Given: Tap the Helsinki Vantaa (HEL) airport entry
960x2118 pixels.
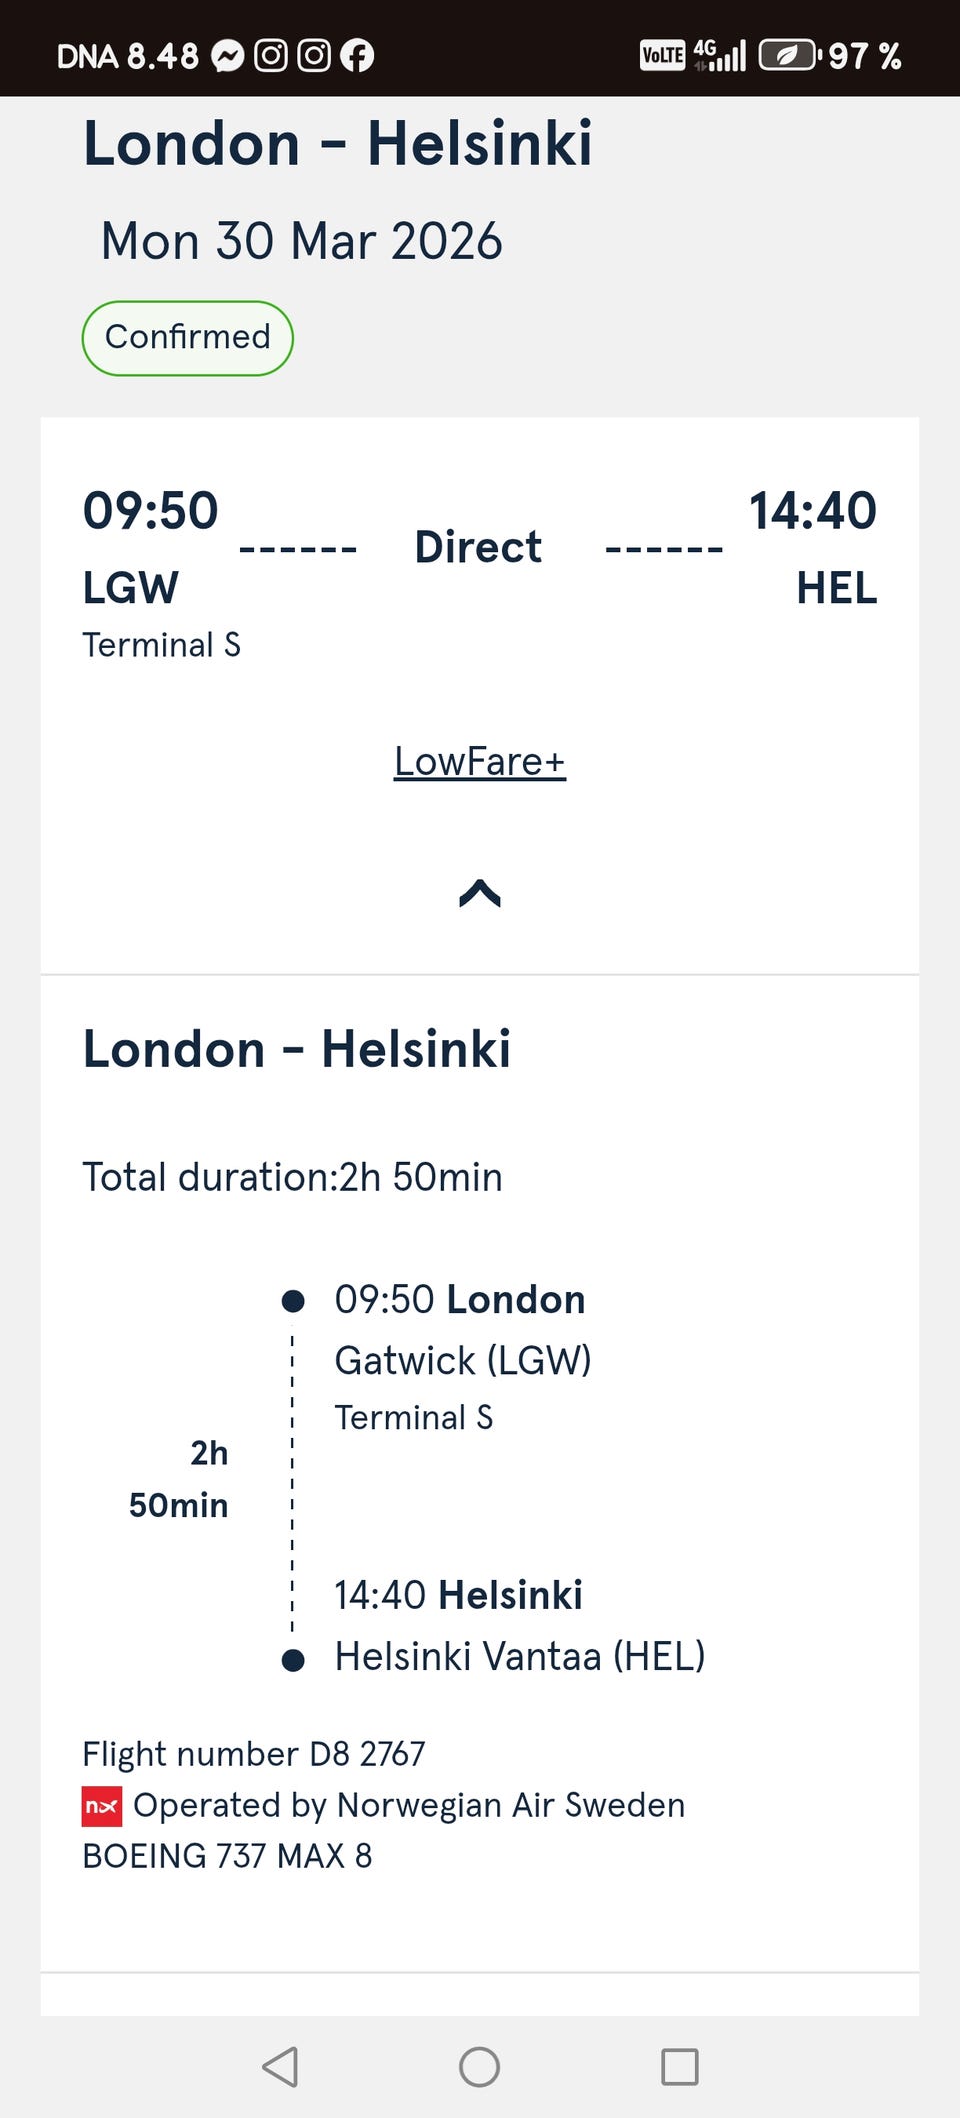Looking at the screenshot, I should [520, 1657].
